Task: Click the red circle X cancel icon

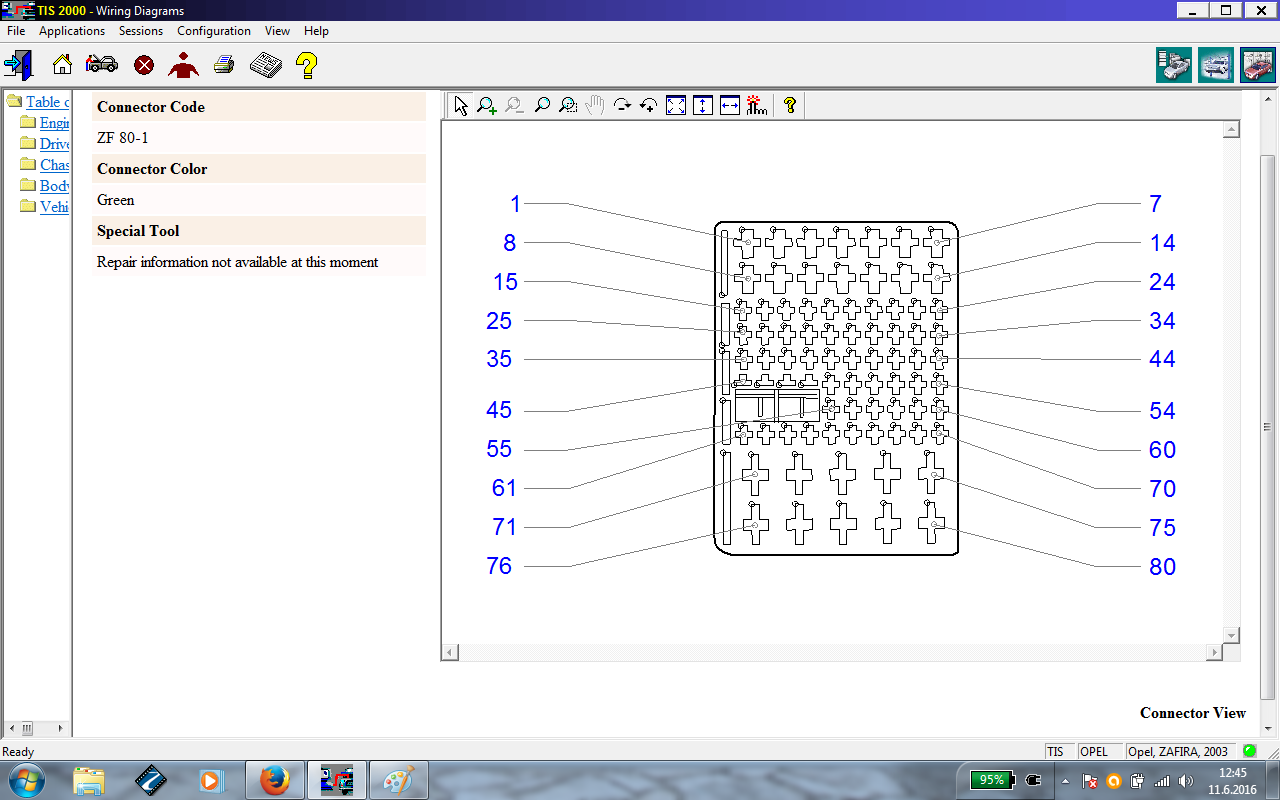Action: tap(144, 66)
